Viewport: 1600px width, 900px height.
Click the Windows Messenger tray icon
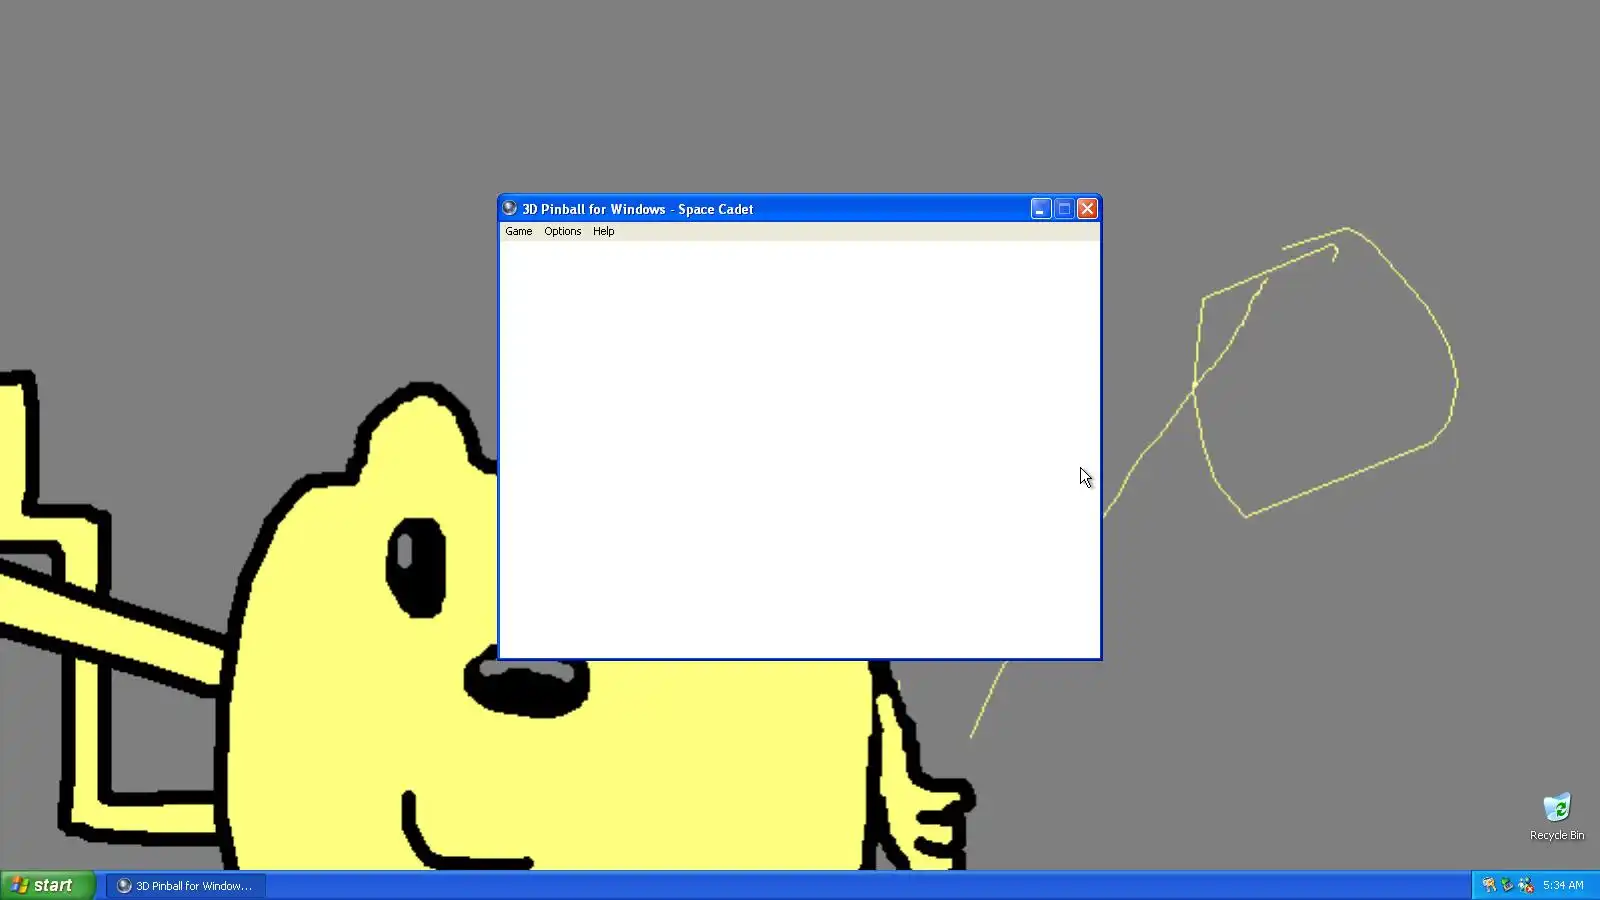pos(1526,885)
